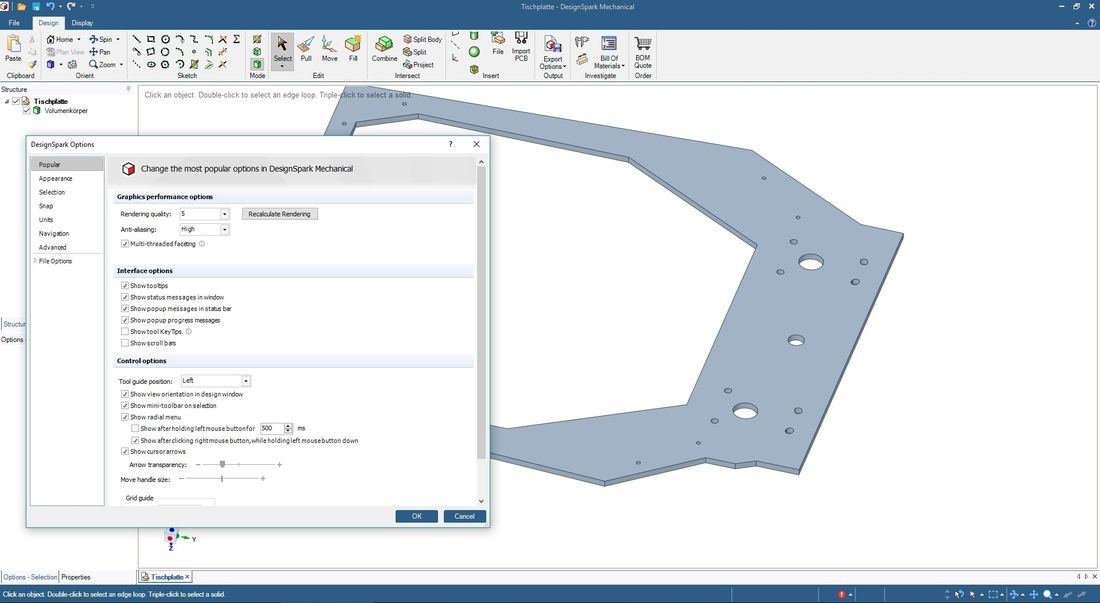
Task: Select the Line sketch tool
Action: (x=136, y=39)
